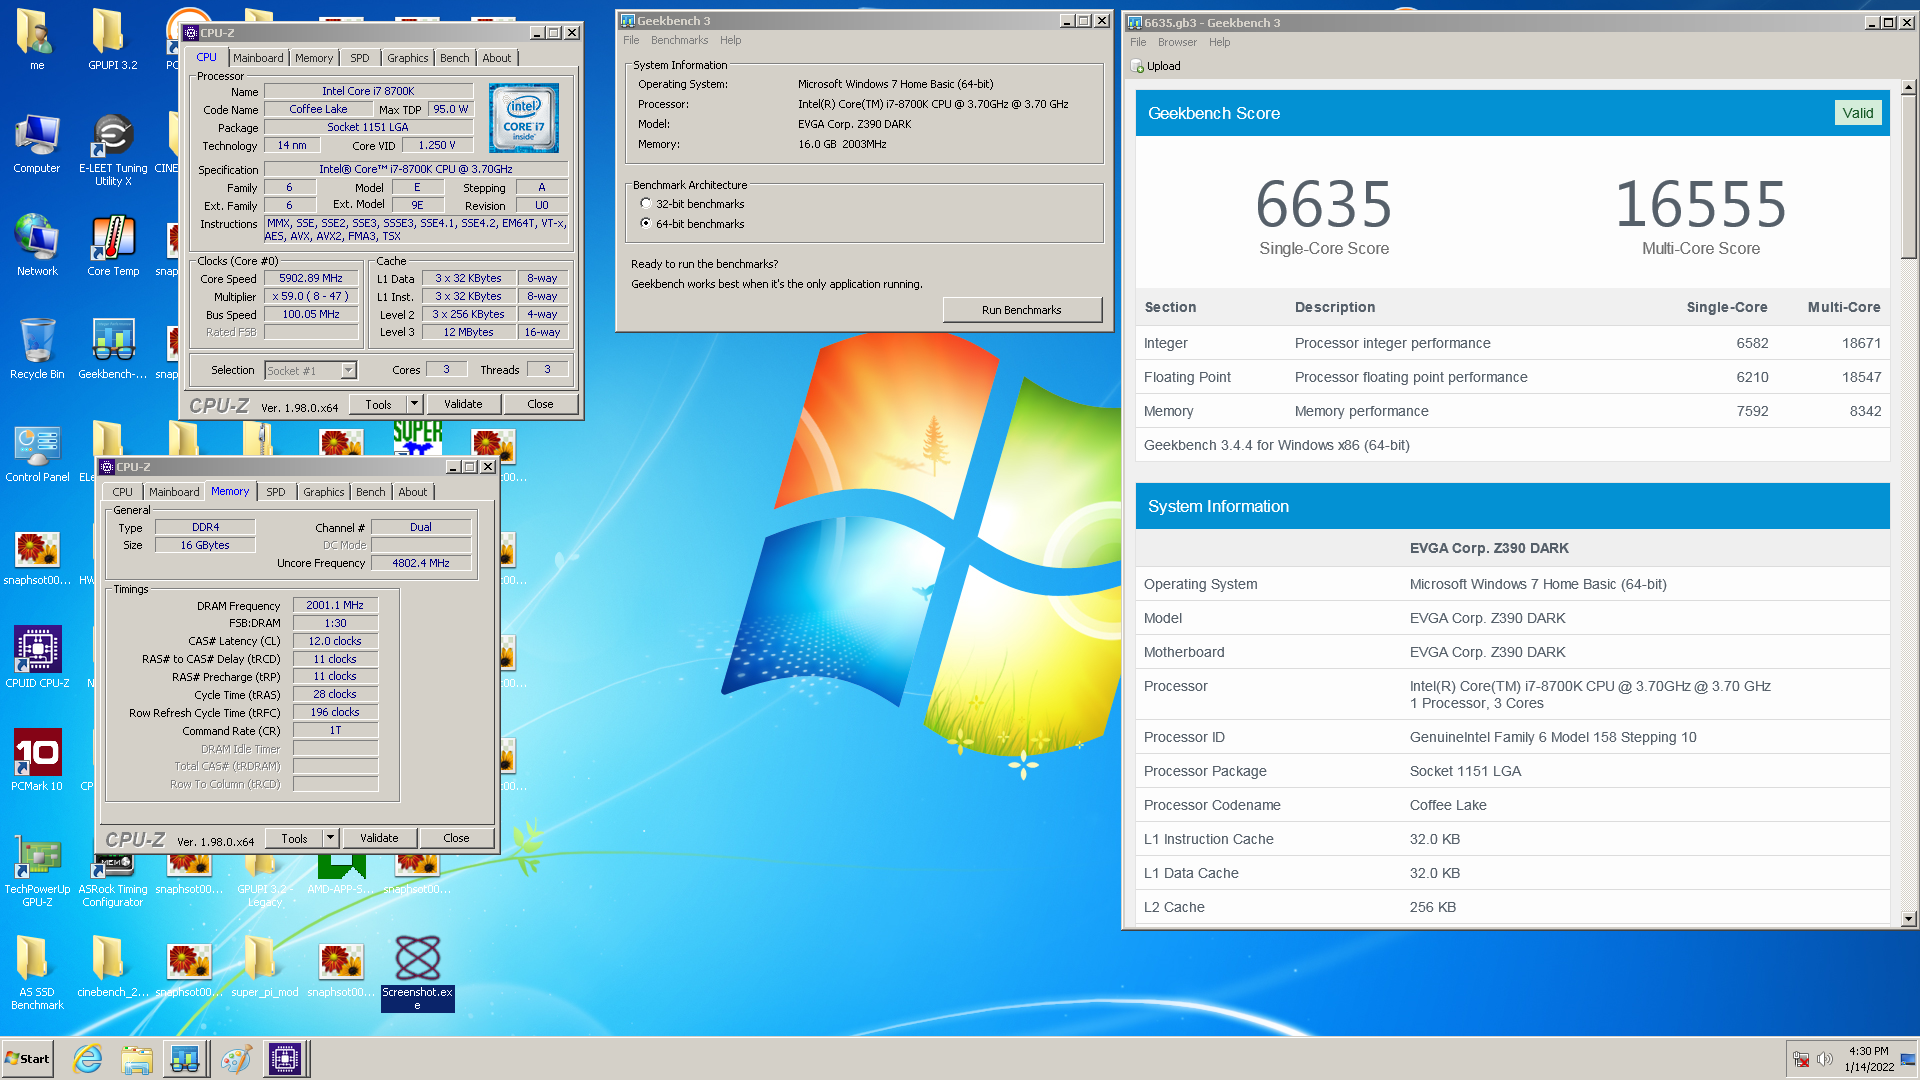Click Show Desktop button at taskbar edge
Image resolution: width=1920 pixels, height=1080 pixels.
1908,1059
